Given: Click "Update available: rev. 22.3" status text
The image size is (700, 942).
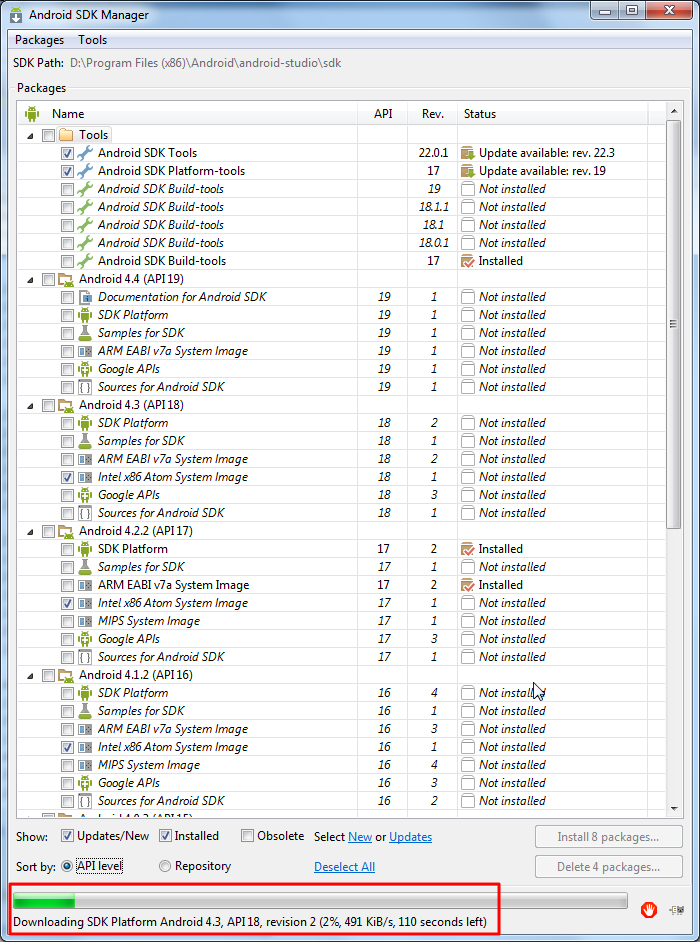Looking at the screenshot, I should pyautogui.click(x=547, y=153).
